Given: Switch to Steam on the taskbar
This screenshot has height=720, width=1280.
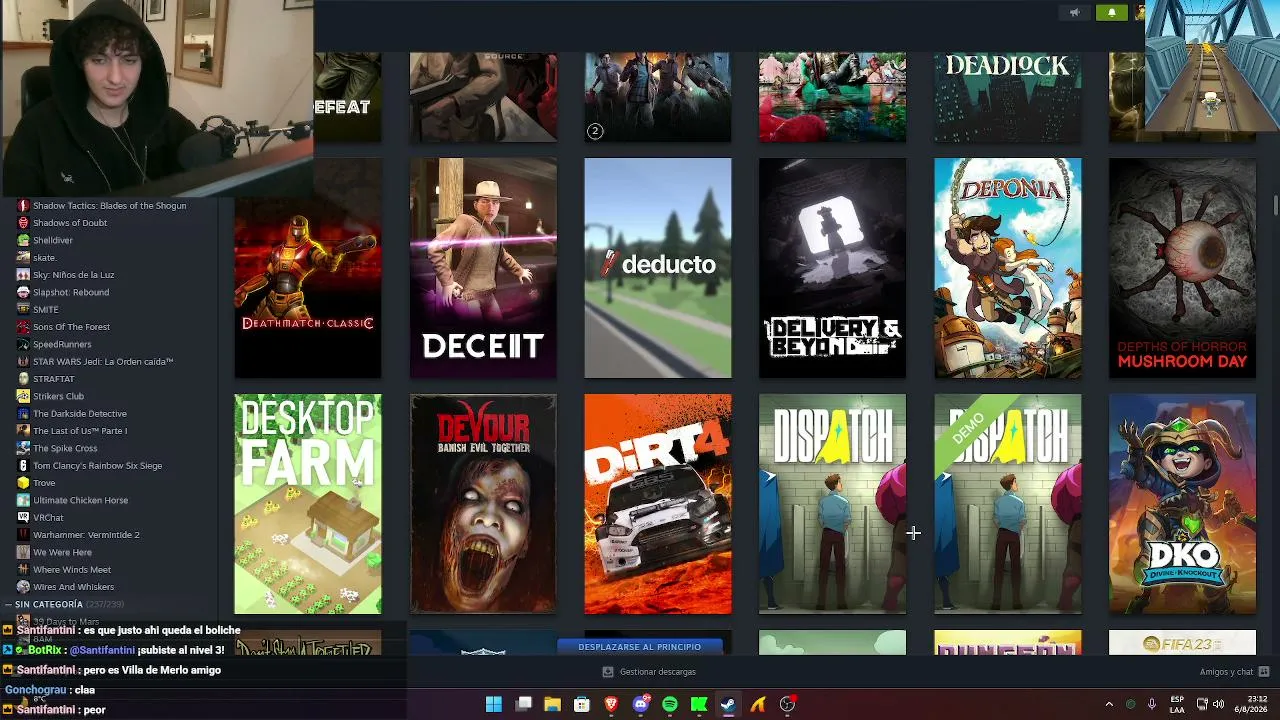Looking at the screenshot, I should pos(728,704).
